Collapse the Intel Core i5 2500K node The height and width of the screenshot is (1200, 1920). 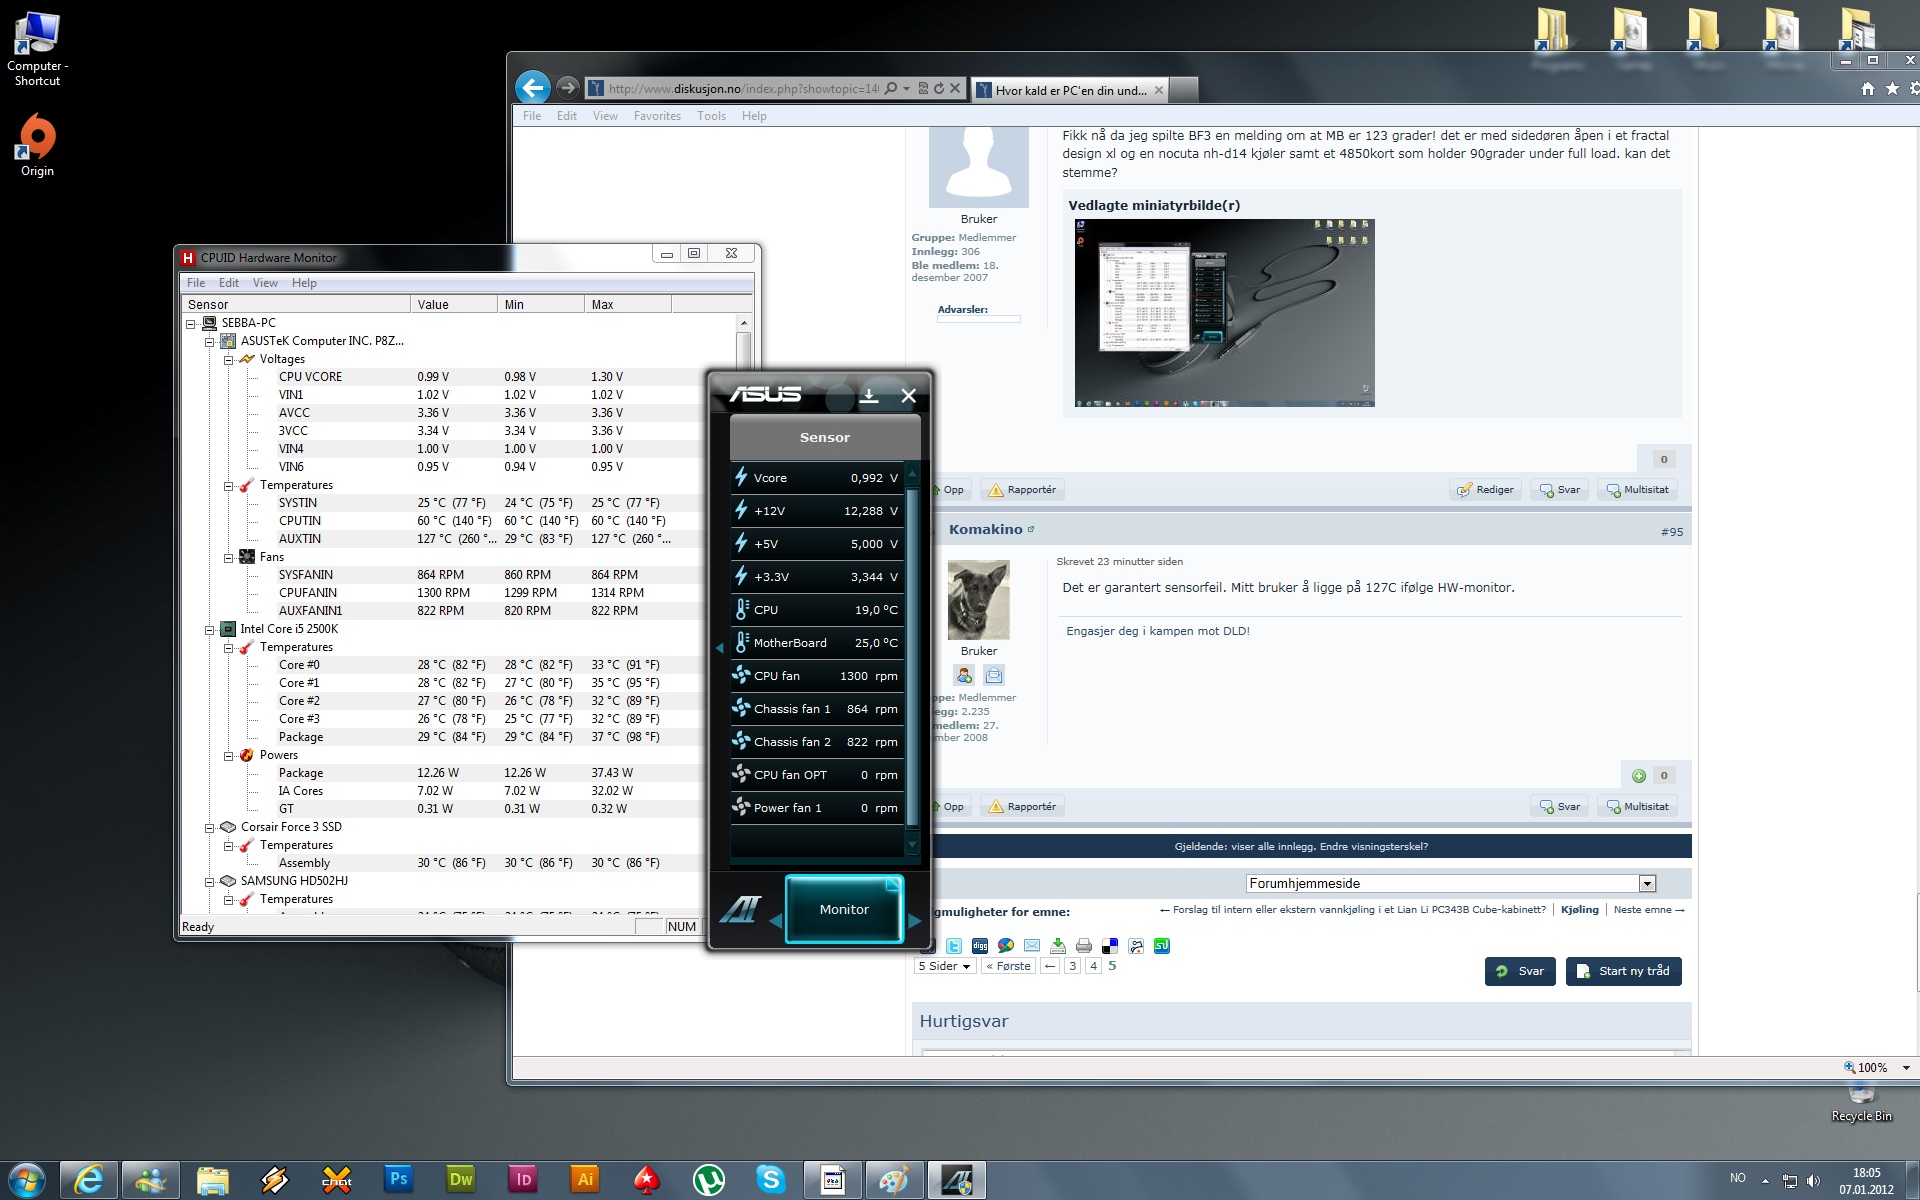tap(210, 629)
